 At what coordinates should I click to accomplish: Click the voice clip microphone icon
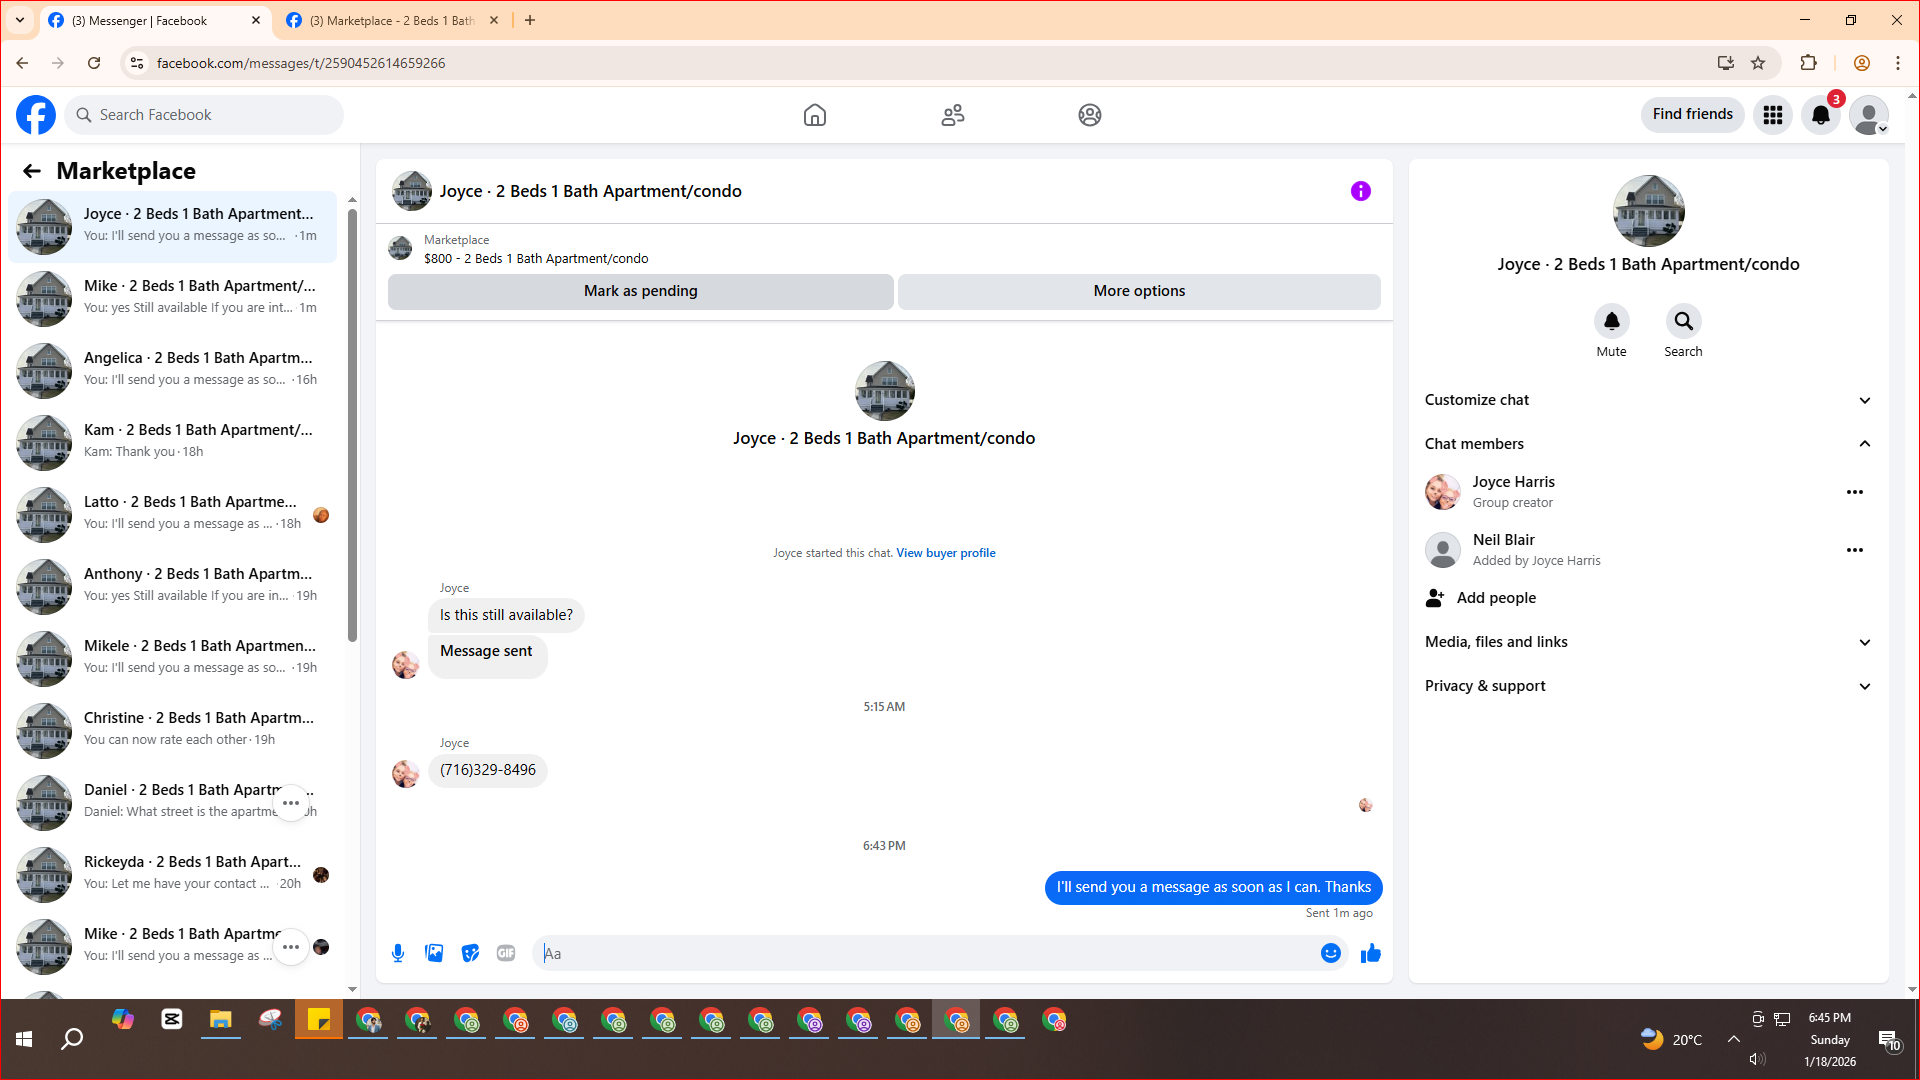398,953
